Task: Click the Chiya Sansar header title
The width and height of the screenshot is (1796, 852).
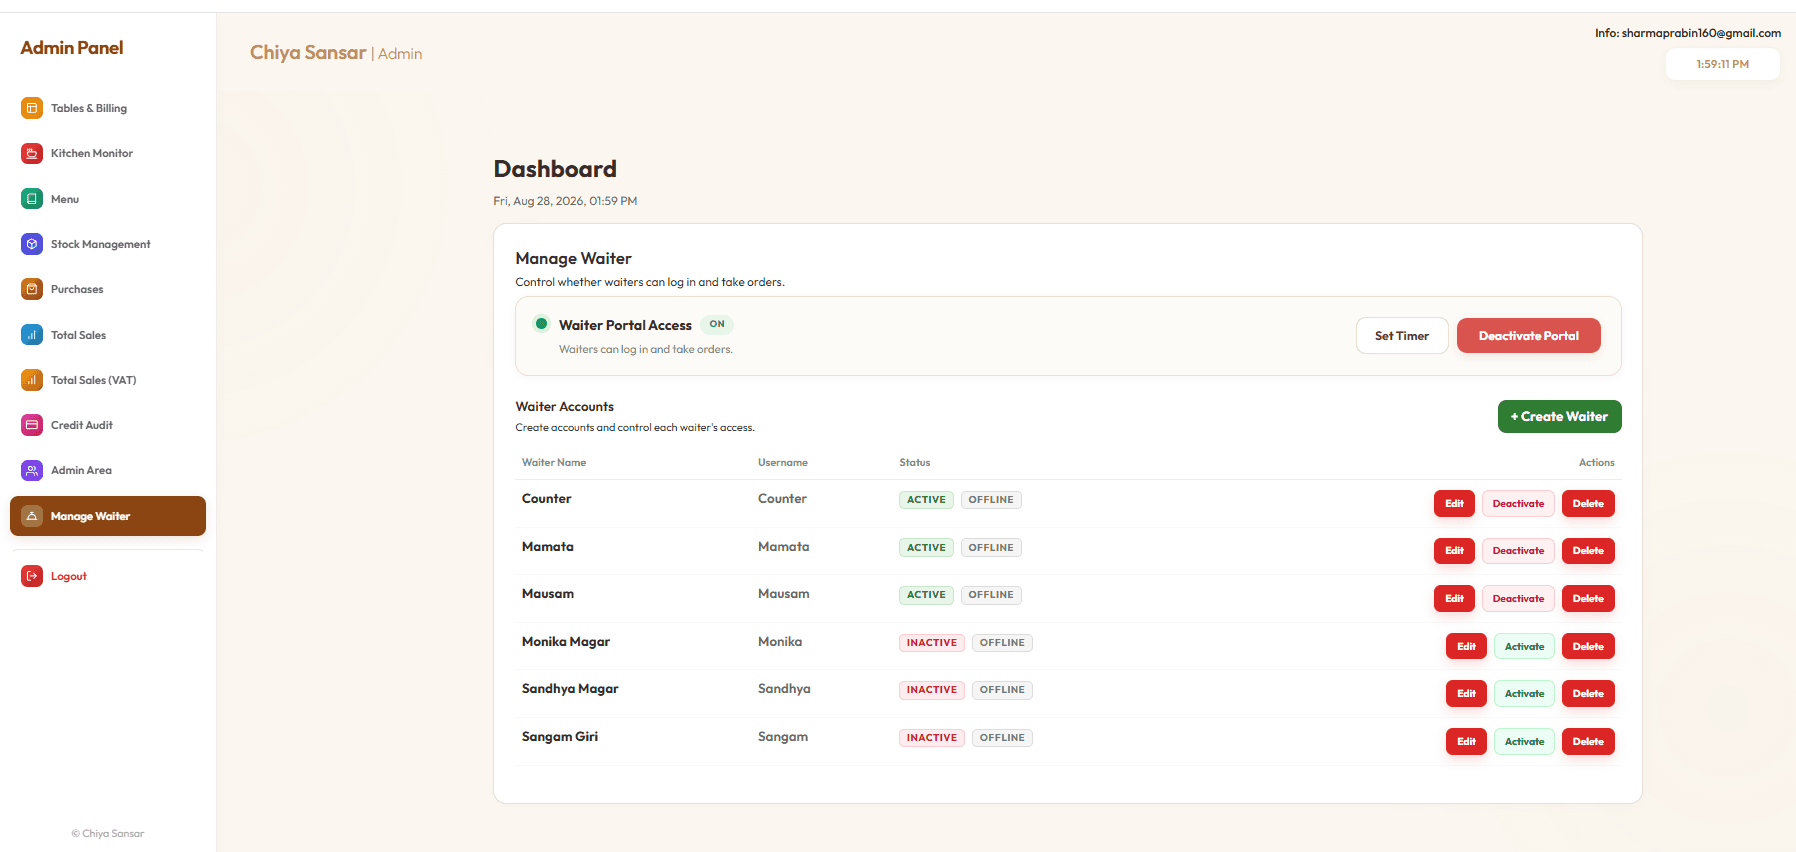Action: [x=308, y=52]
